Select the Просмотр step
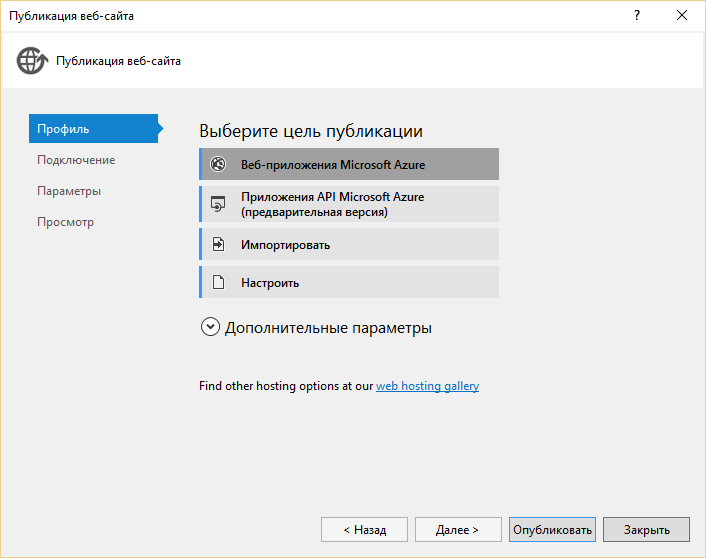This screenshot has width=706, height=558. point(65,222)
